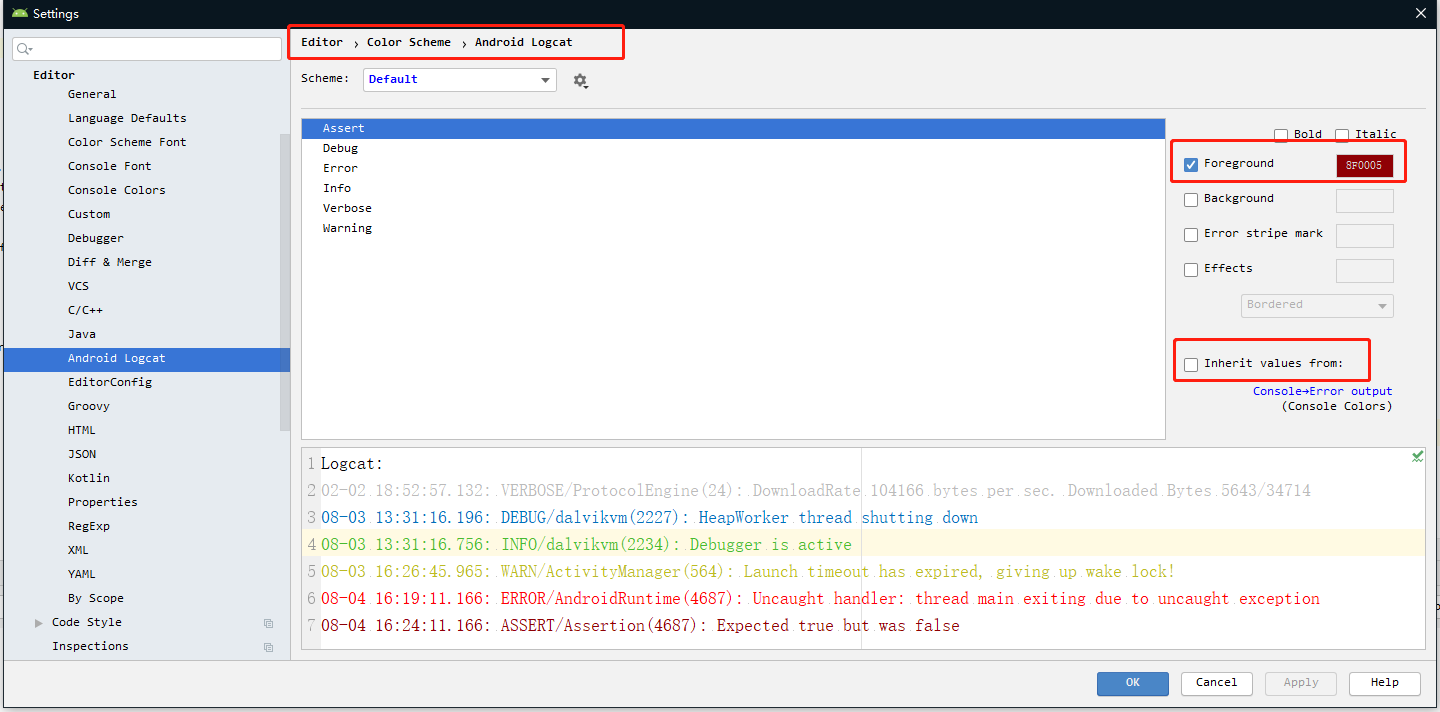
Task: Select Java in the settings tree
Action: tap(82, 334)
